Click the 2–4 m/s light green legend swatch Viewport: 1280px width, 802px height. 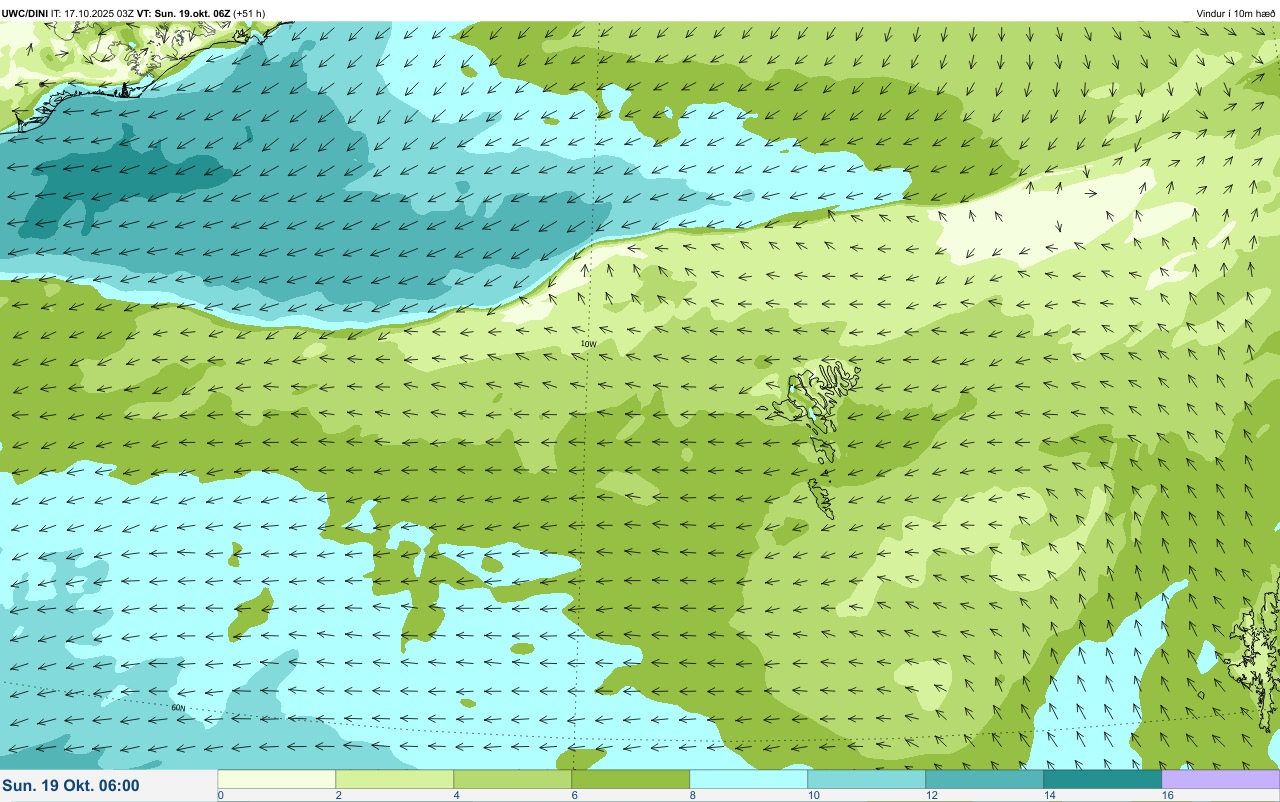(395, 778)
